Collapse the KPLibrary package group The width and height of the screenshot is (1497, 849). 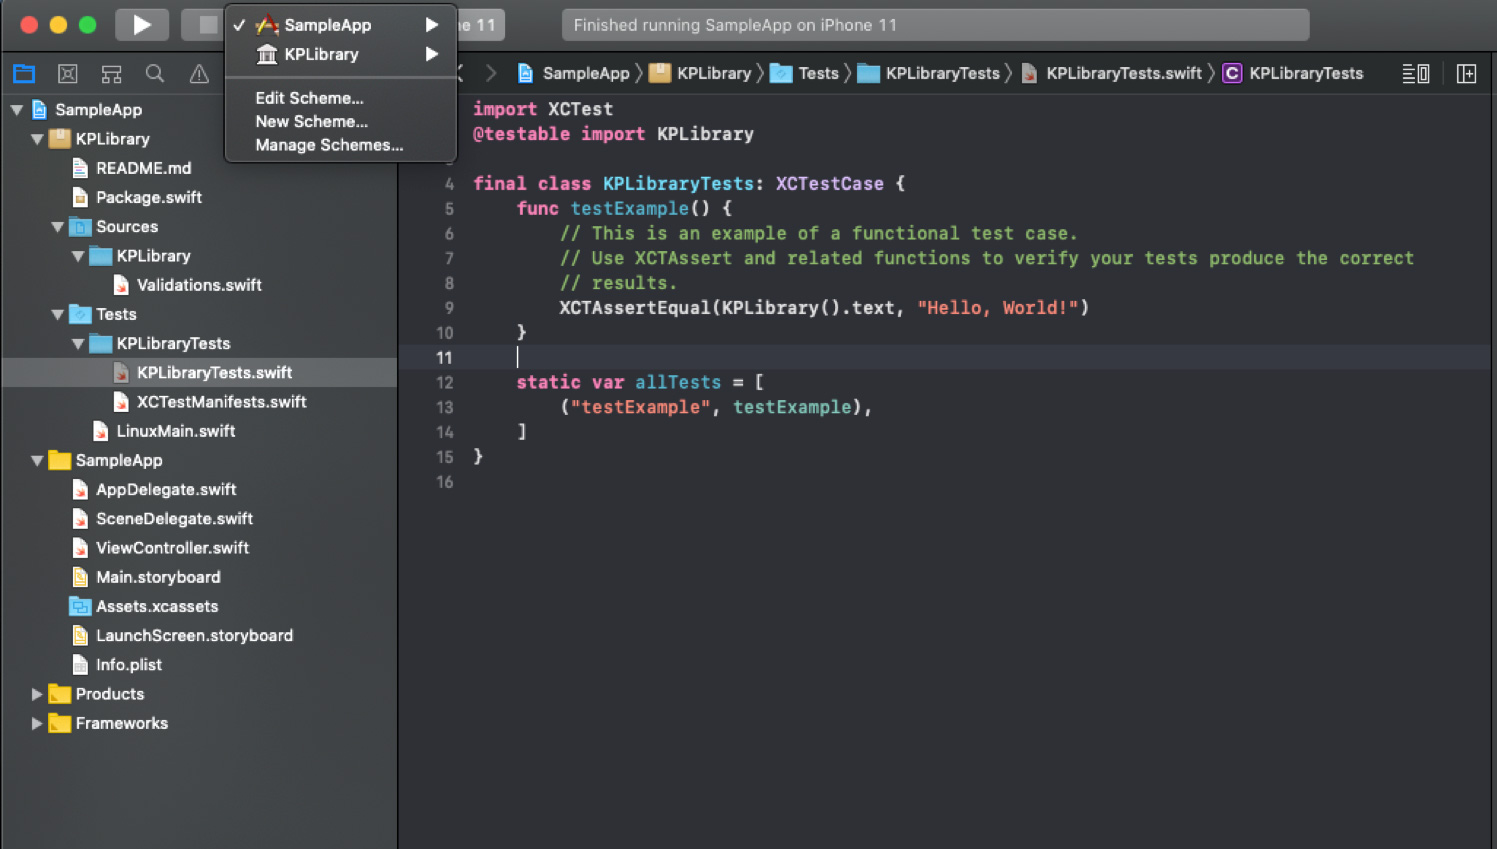coord(37,139)
